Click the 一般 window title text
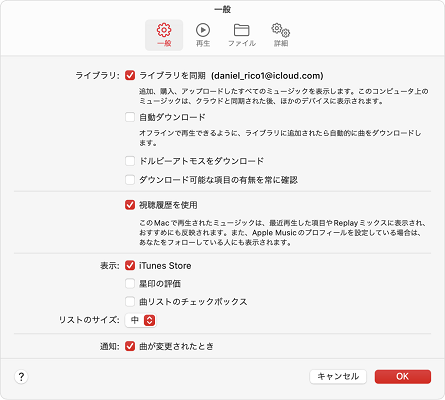Image resolution: width=445 pixels, height=400 pixels. click(222, 9)
